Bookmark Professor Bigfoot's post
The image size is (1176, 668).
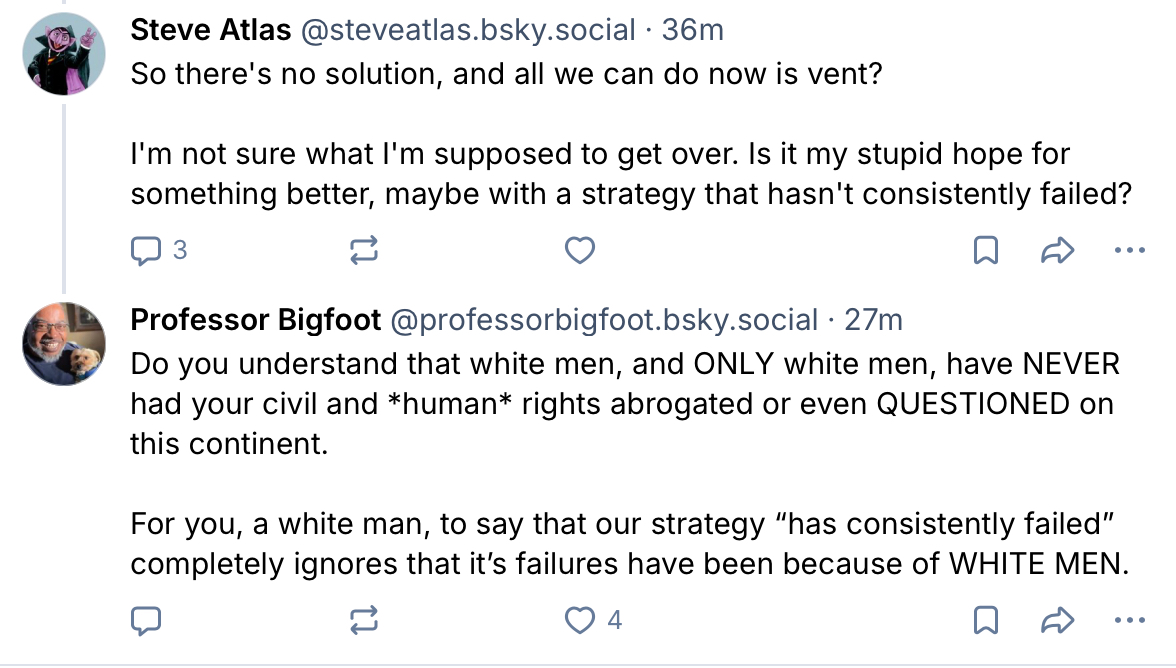tap(986, 621)
